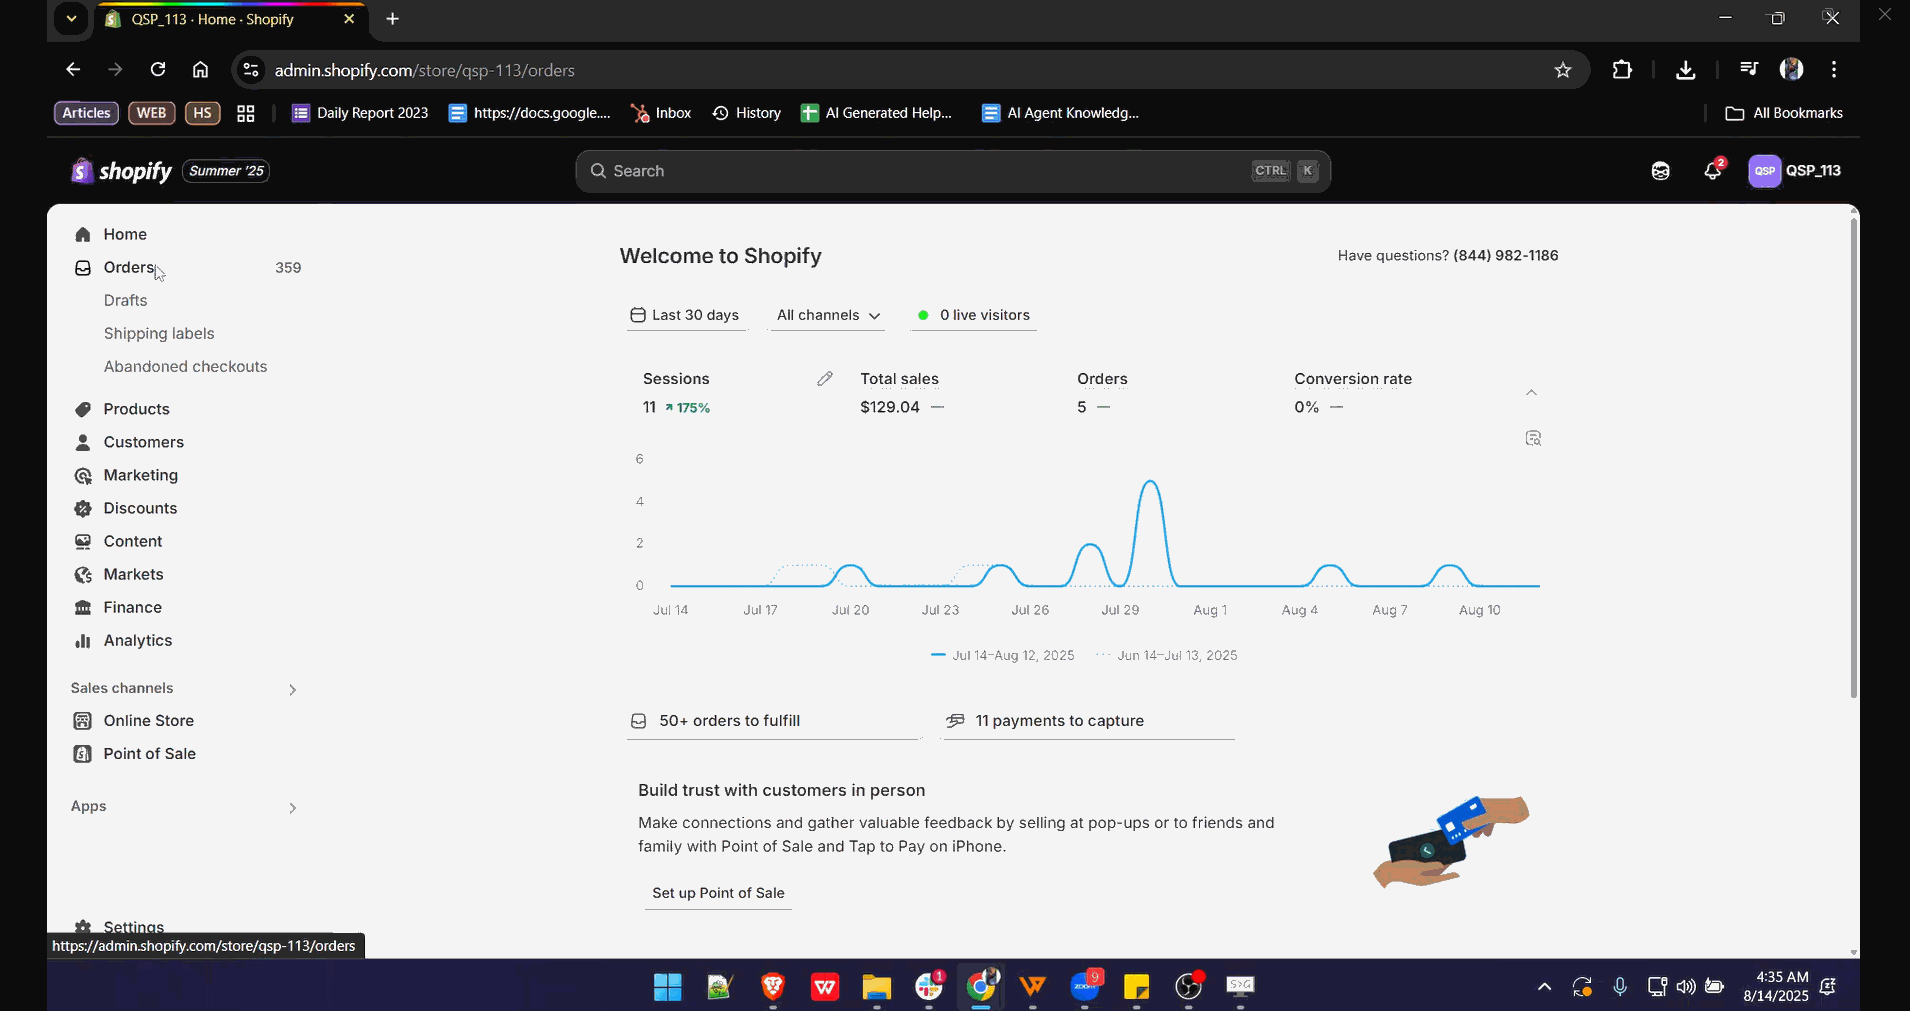Click the edit pencil icon beside Sessions
The width and height of the screenshot is (1910, 1011).
coord(824,379)
